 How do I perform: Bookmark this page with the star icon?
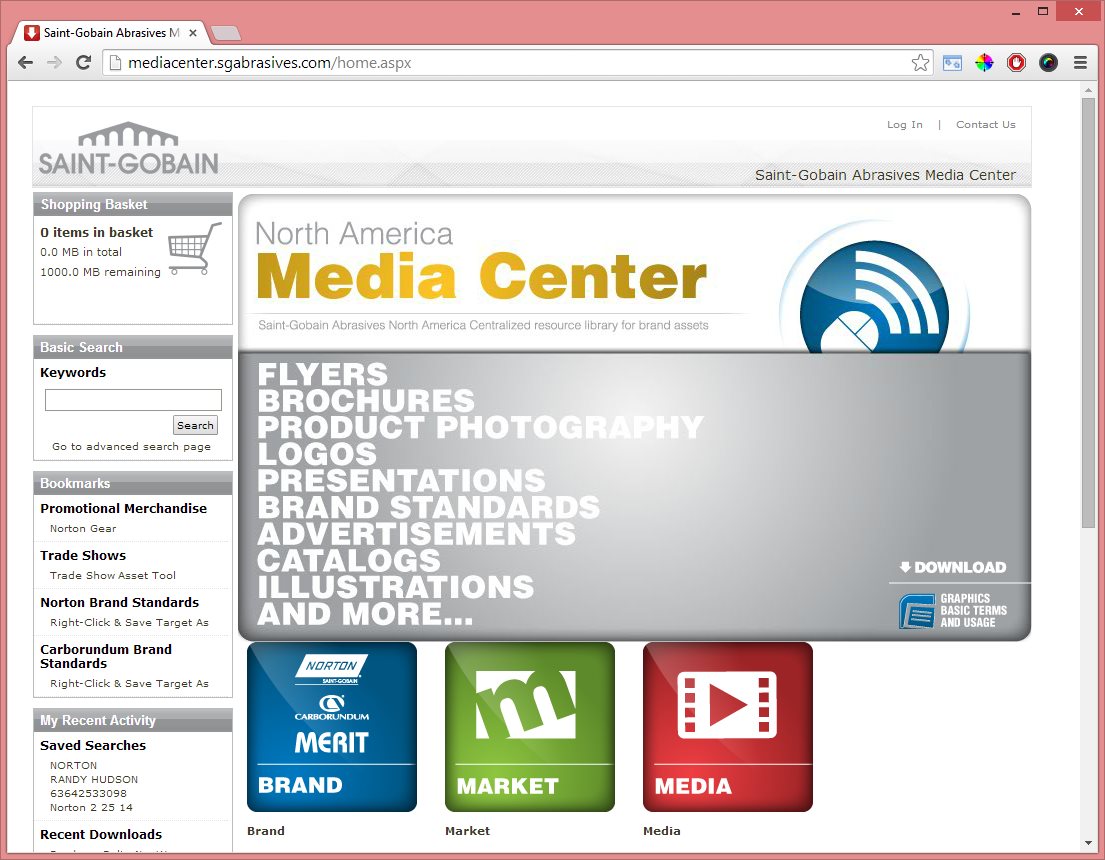[x=920, y=63]
